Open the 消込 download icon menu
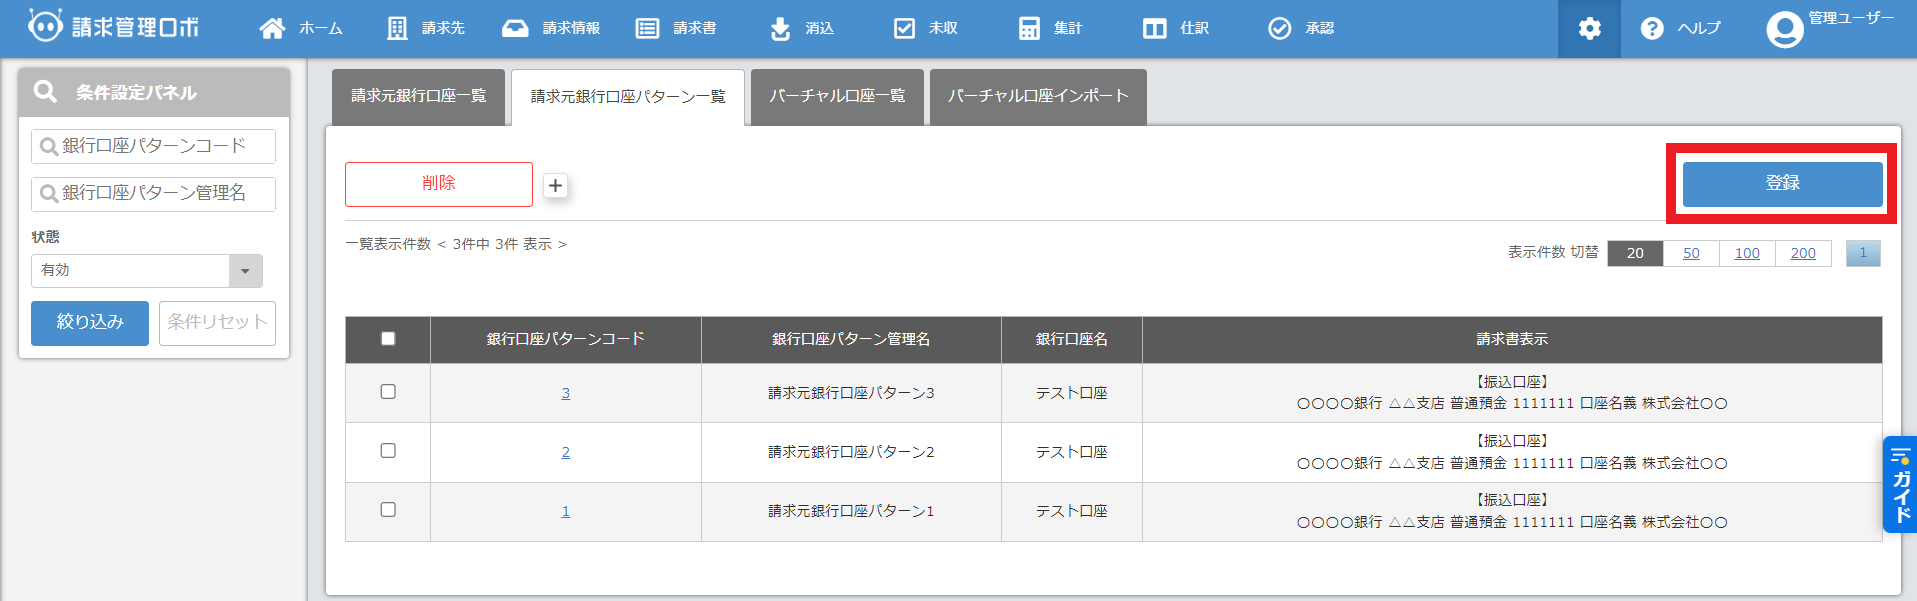The width and height of the screenshot is (1917, 601). 780,28
